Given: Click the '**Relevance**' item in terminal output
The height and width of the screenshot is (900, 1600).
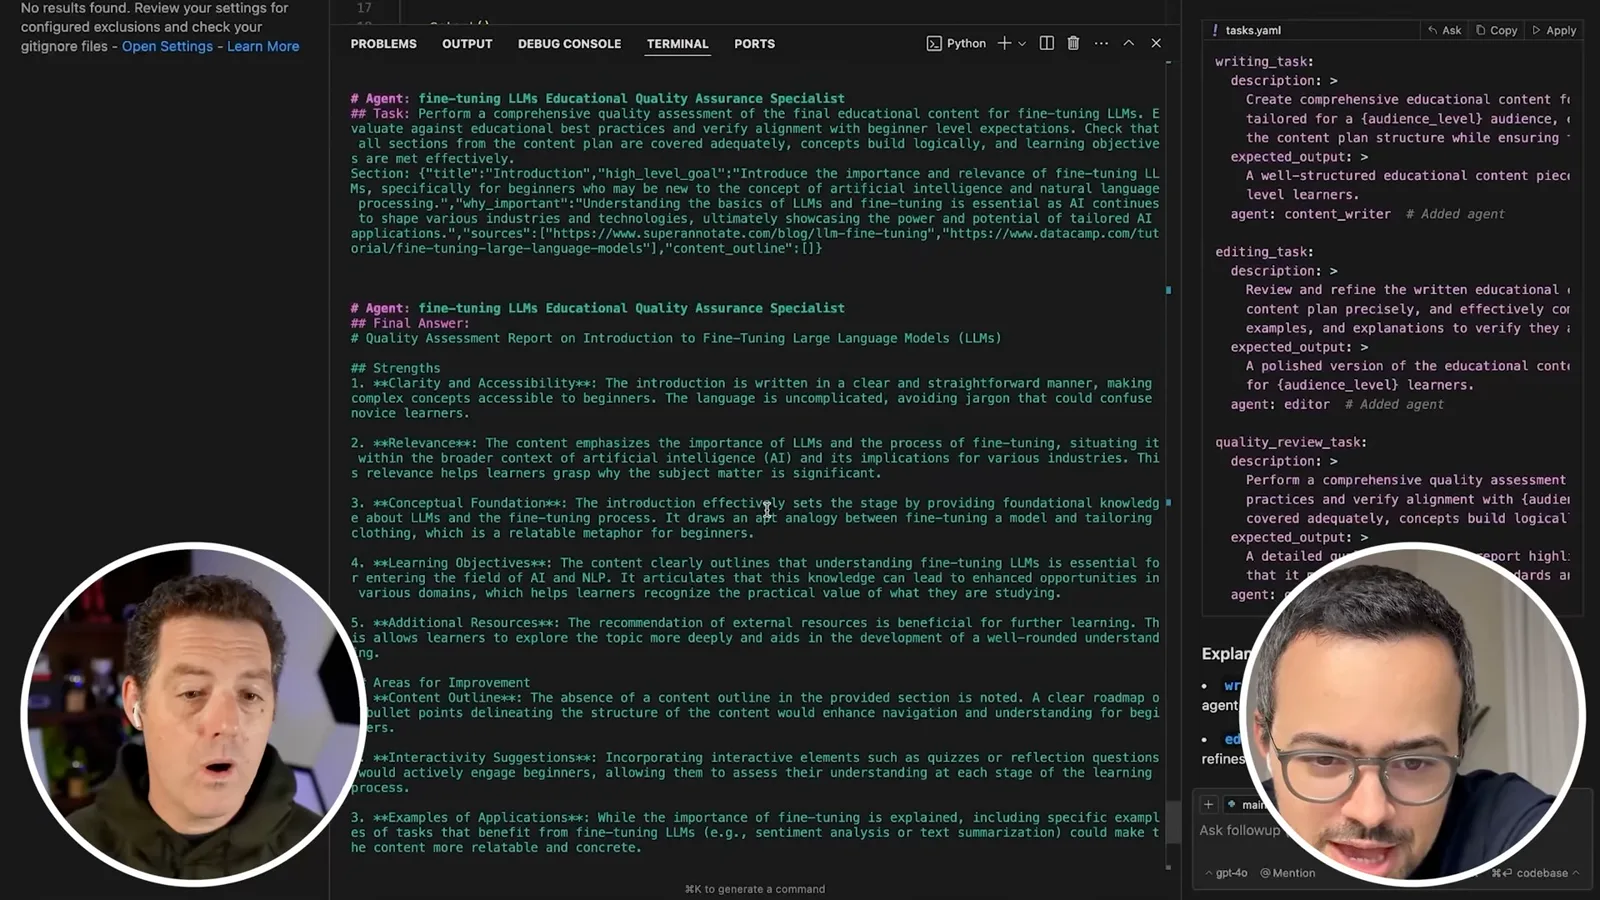Looking at the screenshot, I should point(422,443).
